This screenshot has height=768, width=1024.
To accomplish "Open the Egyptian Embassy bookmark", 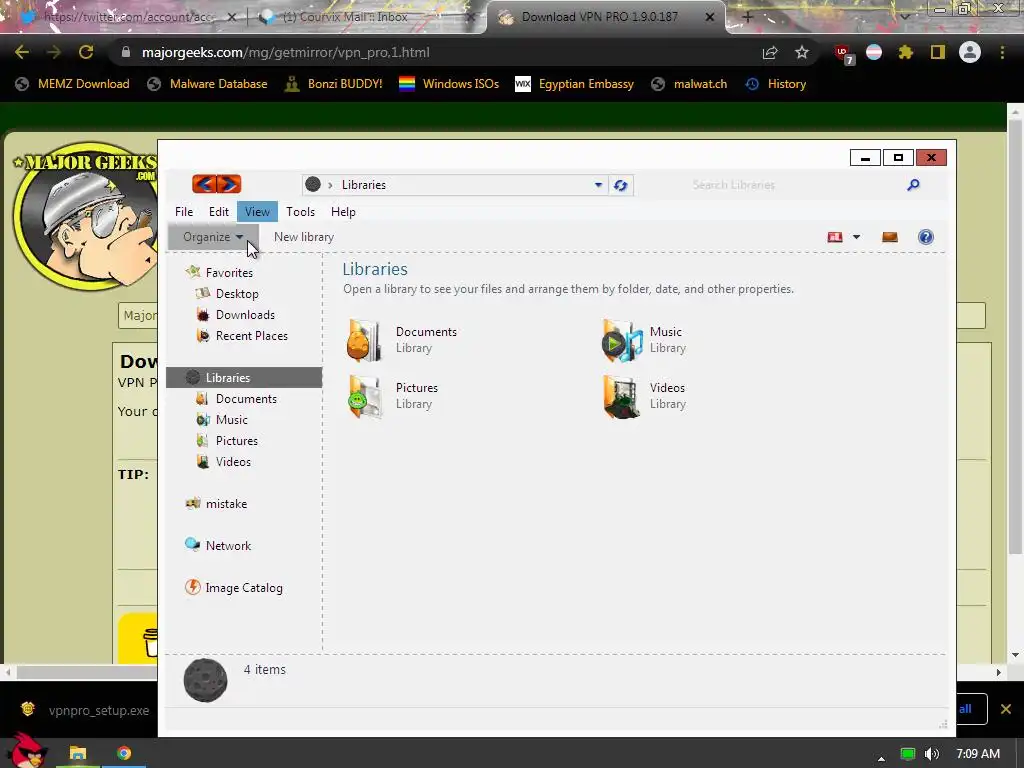I will pyautogui.click(x=575, y=84).
